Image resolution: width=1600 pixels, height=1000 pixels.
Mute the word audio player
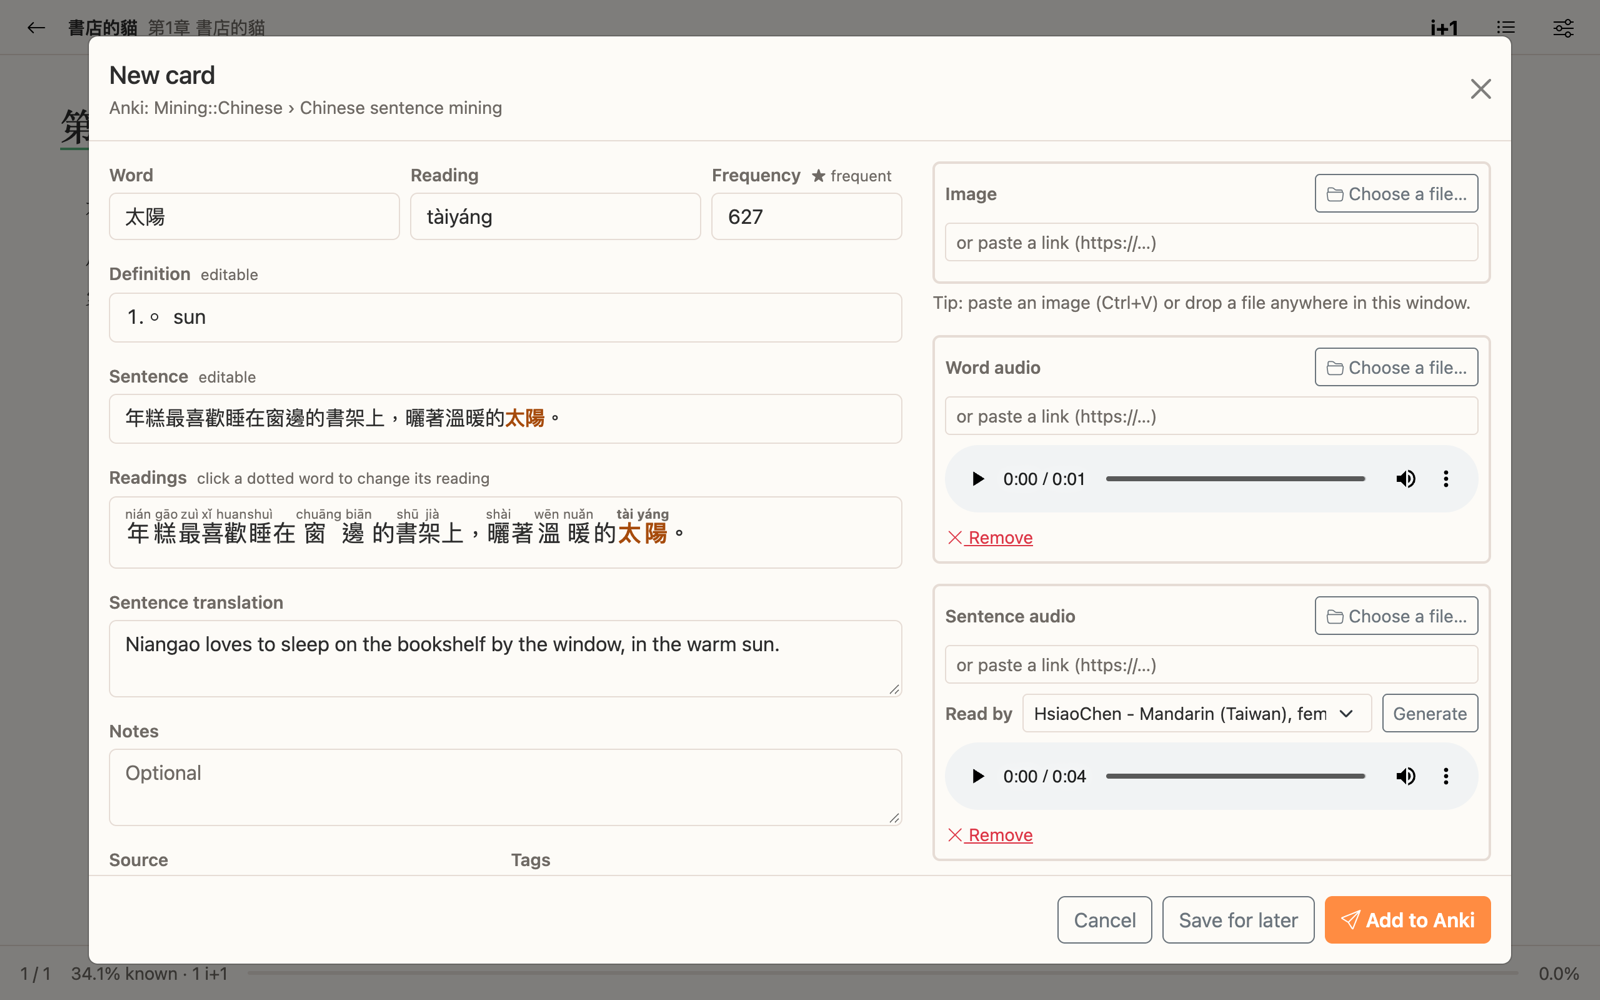tap(1405, 479)
